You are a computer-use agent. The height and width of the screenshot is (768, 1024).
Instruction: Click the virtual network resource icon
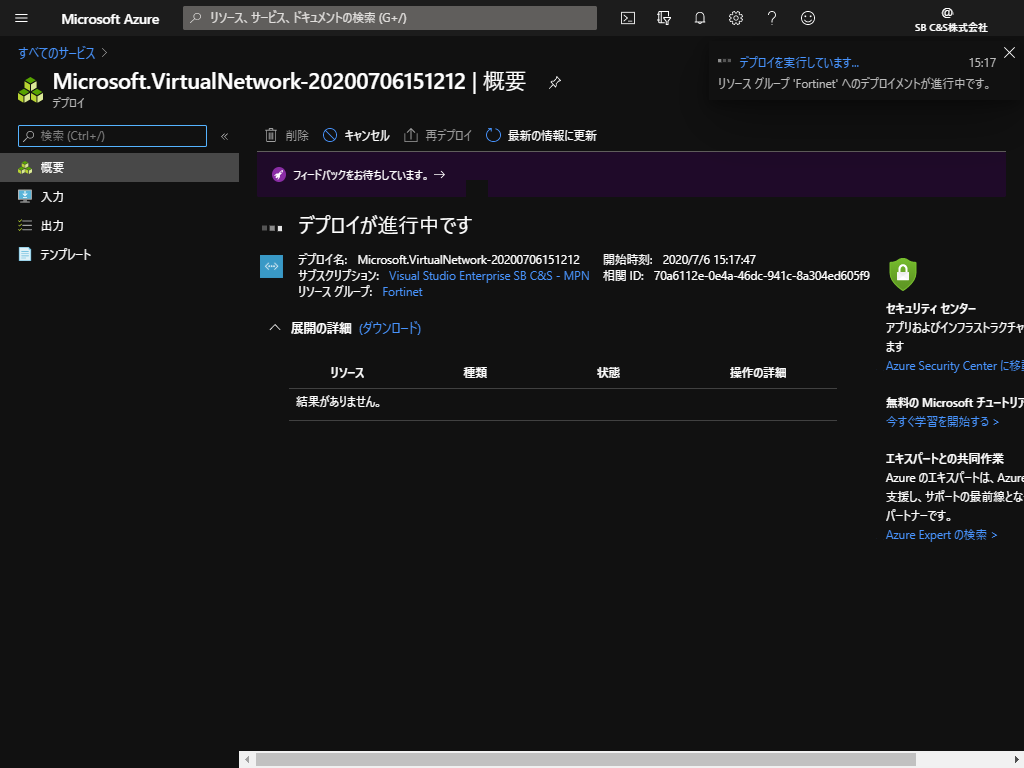click(x=271, y=266)
